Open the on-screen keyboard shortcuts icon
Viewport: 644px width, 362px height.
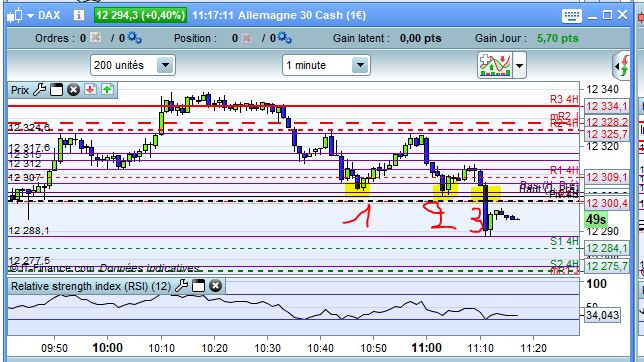(572, 16)
